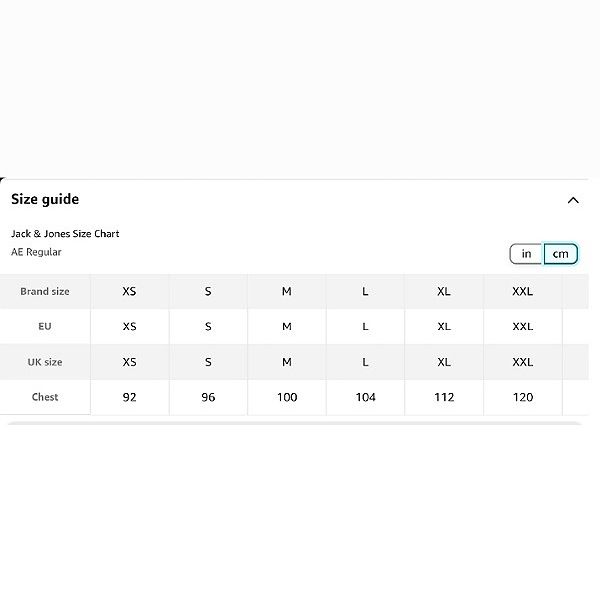Image resolution: width=600 pixels, height=600 pixels.
Task: Click the AE Regular fit label
Action: [36, 252]
